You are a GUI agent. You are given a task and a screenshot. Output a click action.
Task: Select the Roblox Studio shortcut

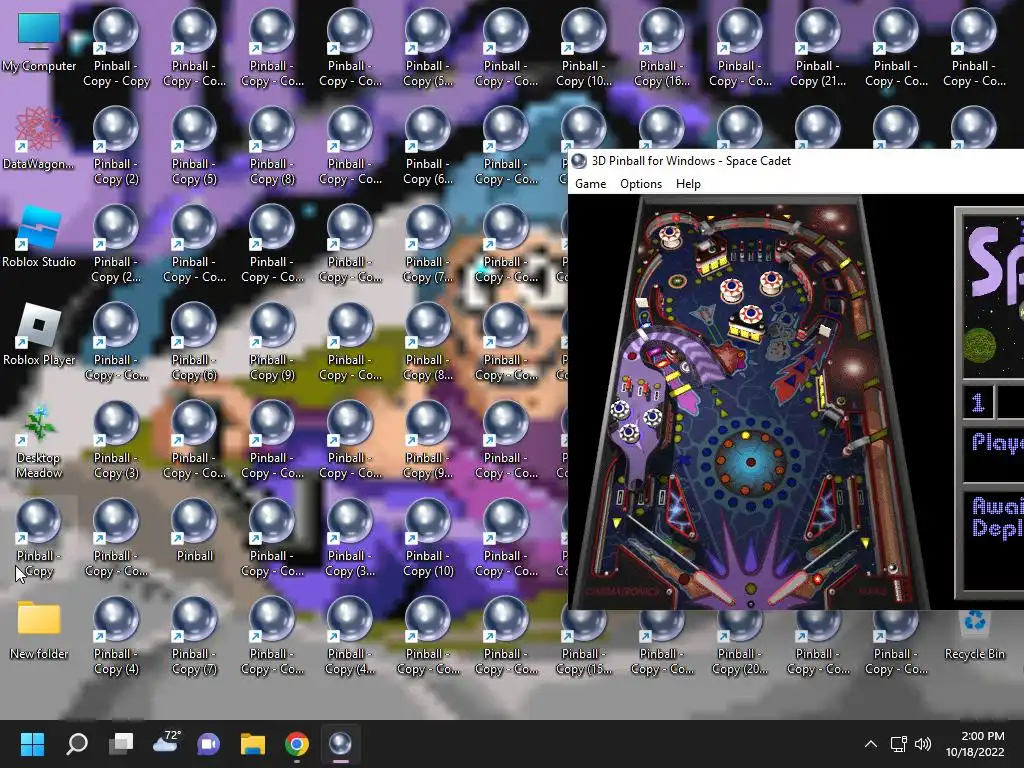coord(39,238)
